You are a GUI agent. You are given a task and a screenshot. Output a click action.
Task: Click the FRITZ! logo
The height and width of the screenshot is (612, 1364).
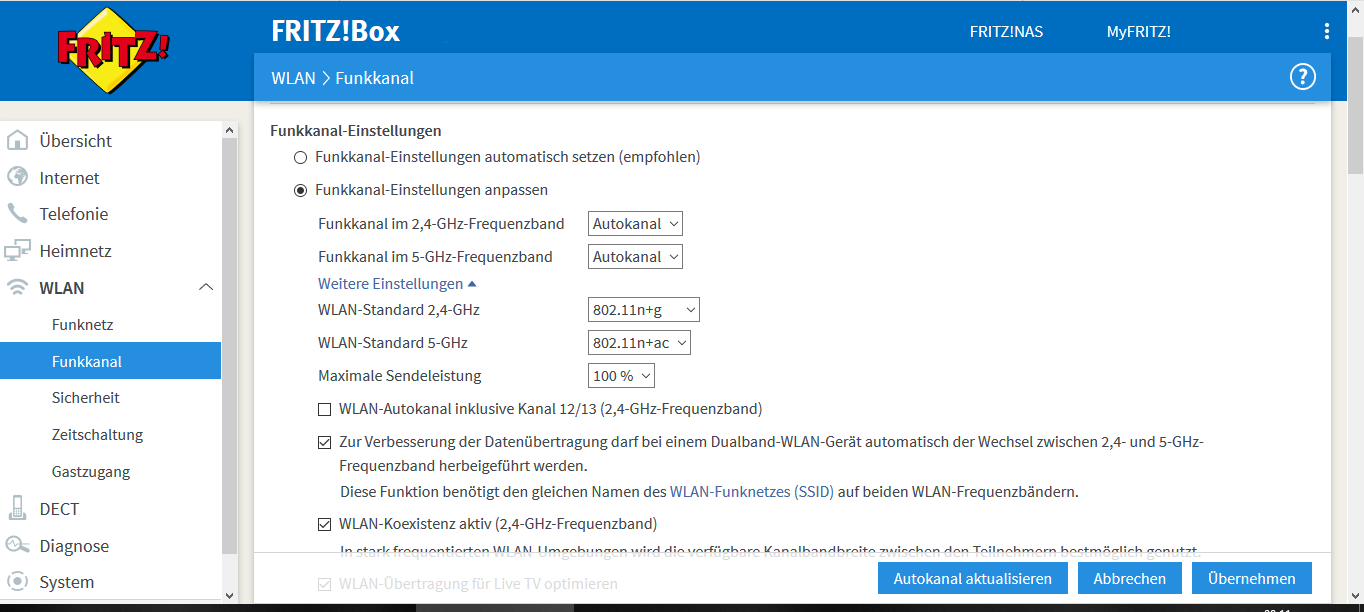pos(112,50)
